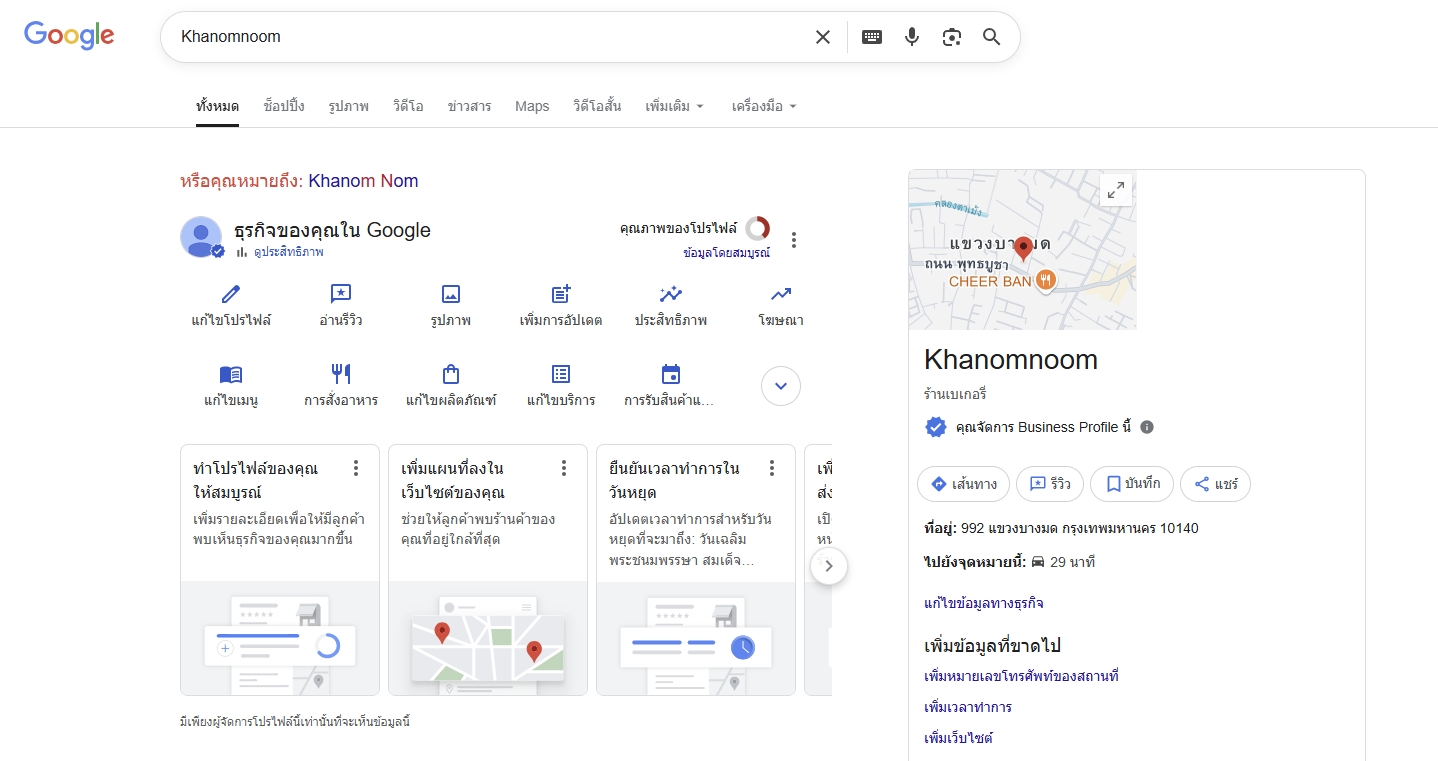Start voice search with the microphone

[x=912, y=37]
